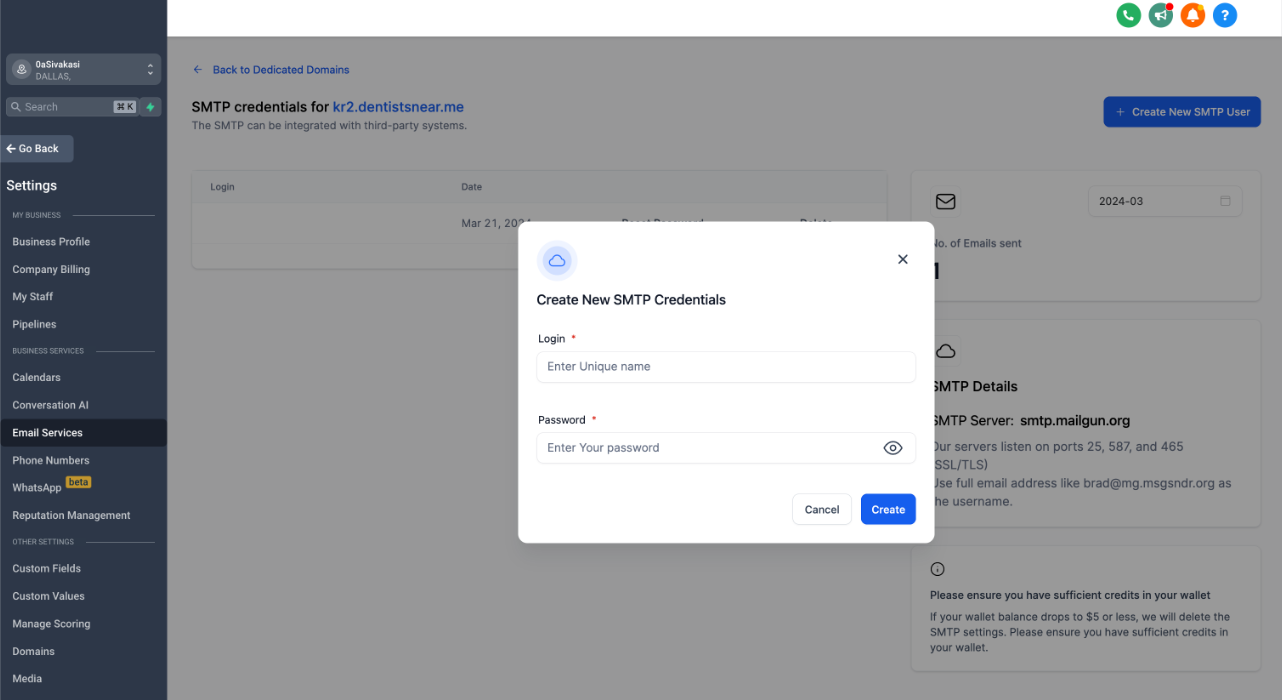Click the blue Create button
Screen dimensions: 1282x700
pyautogui.click(x=888, y=509)
